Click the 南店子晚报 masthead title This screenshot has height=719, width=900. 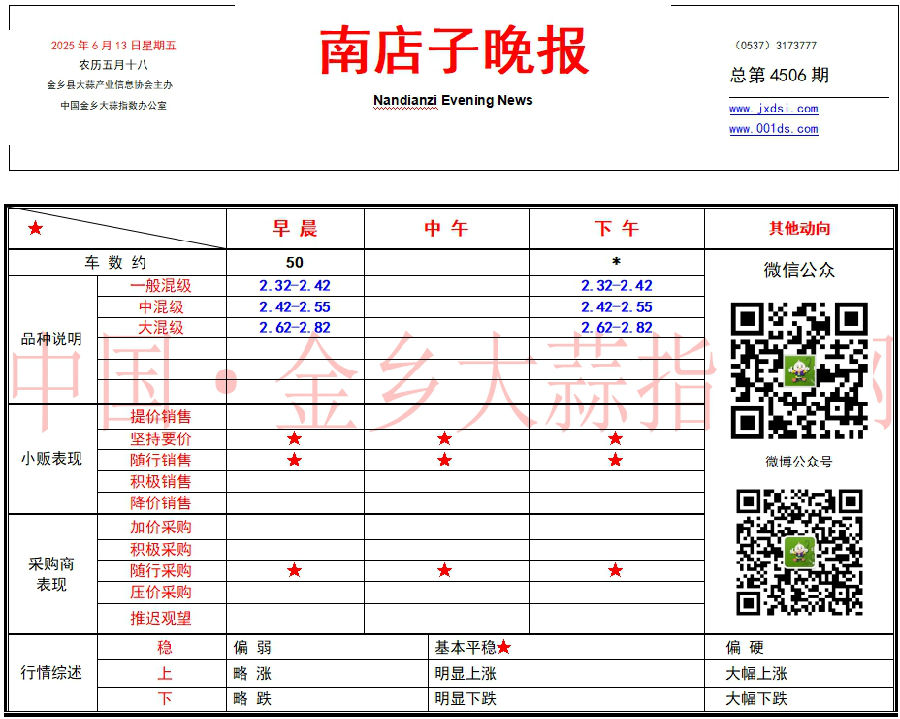pos(454,50)
